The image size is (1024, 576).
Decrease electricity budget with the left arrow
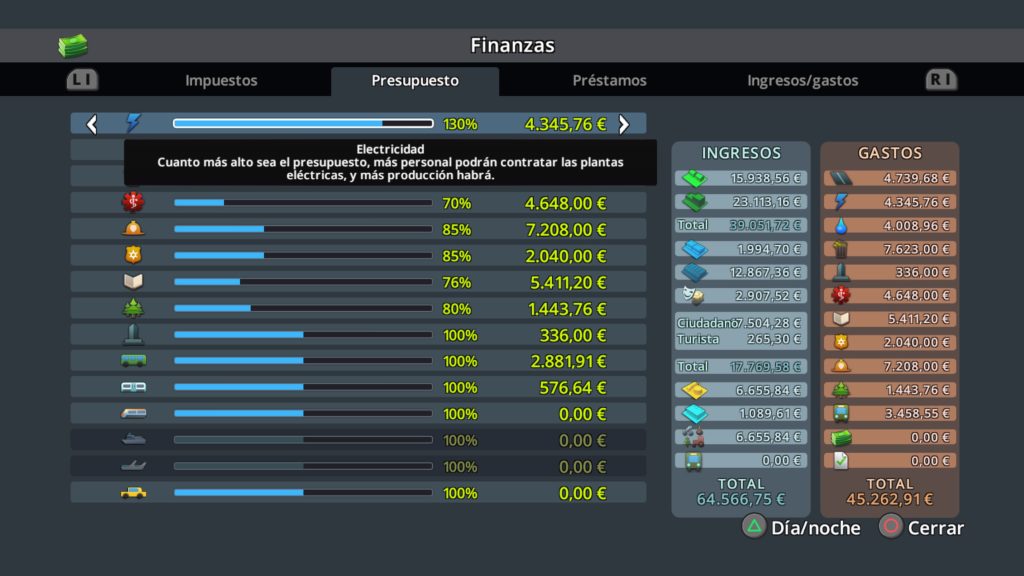[x=92, y=124]
